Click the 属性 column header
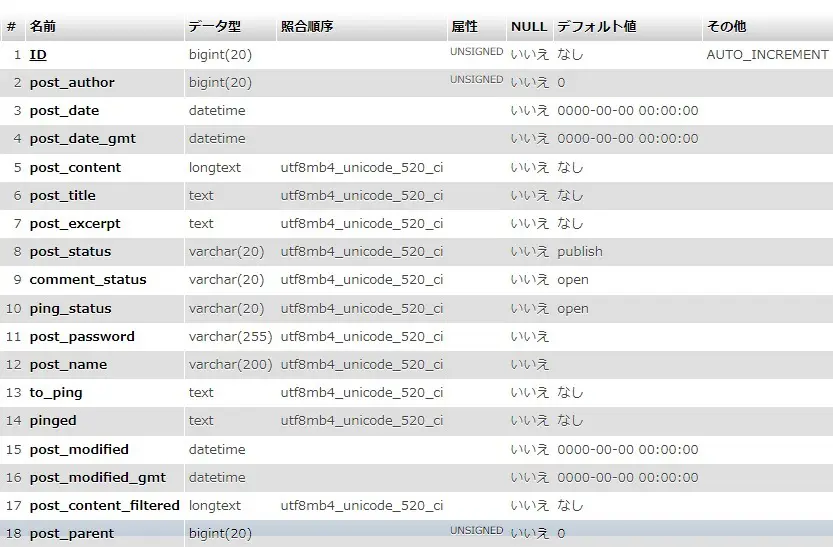The width and height of the screenshot is (833, 547). (x=464, y=26)
